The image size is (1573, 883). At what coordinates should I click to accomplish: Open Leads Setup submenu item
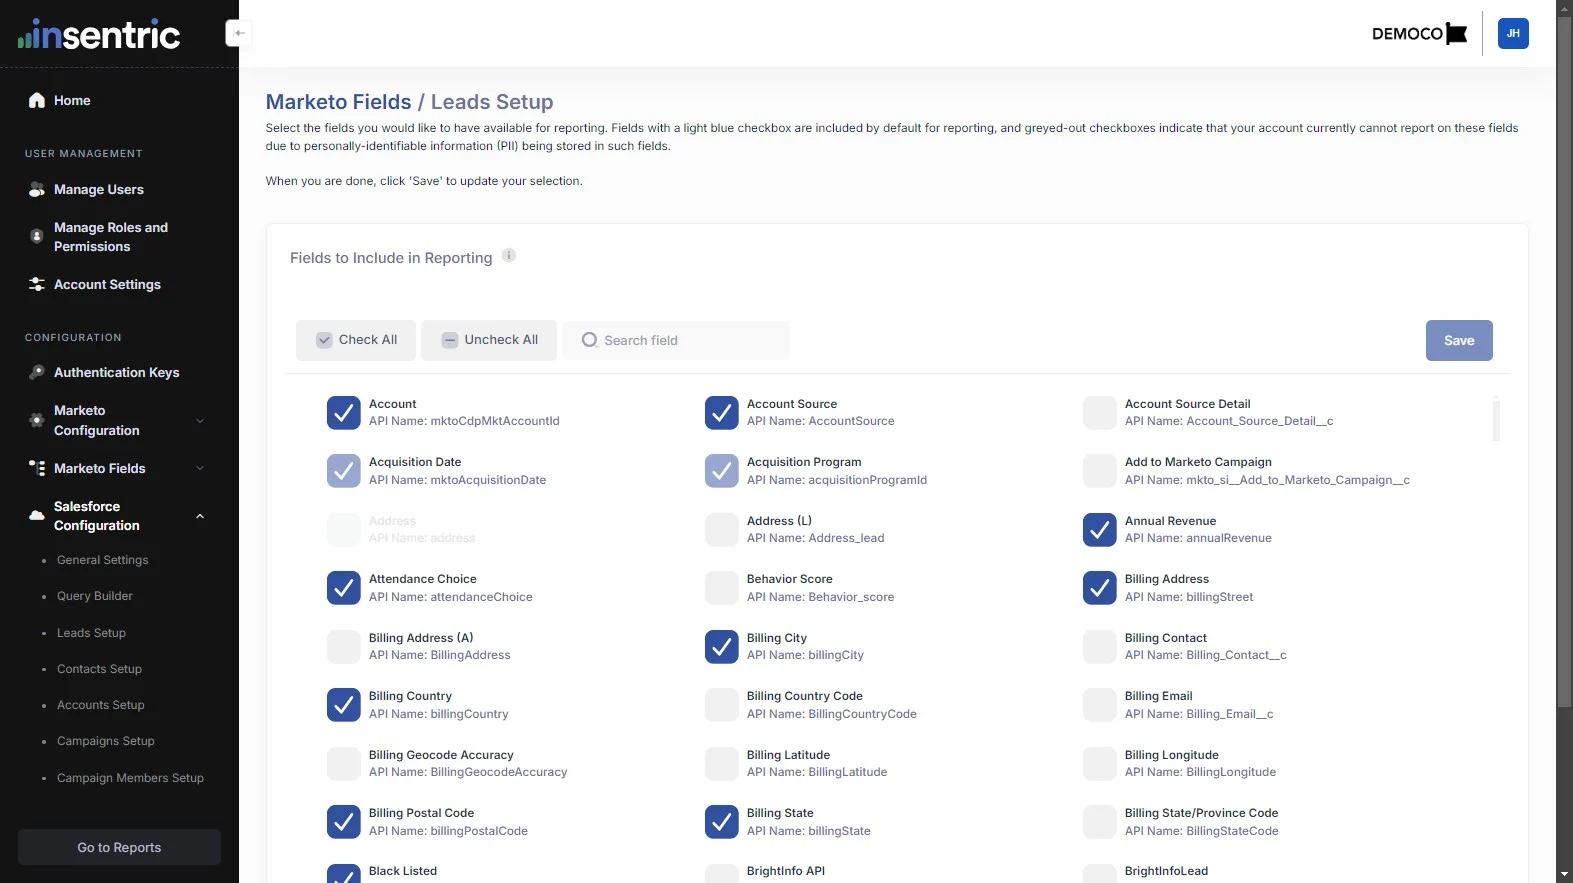point(91,633)
